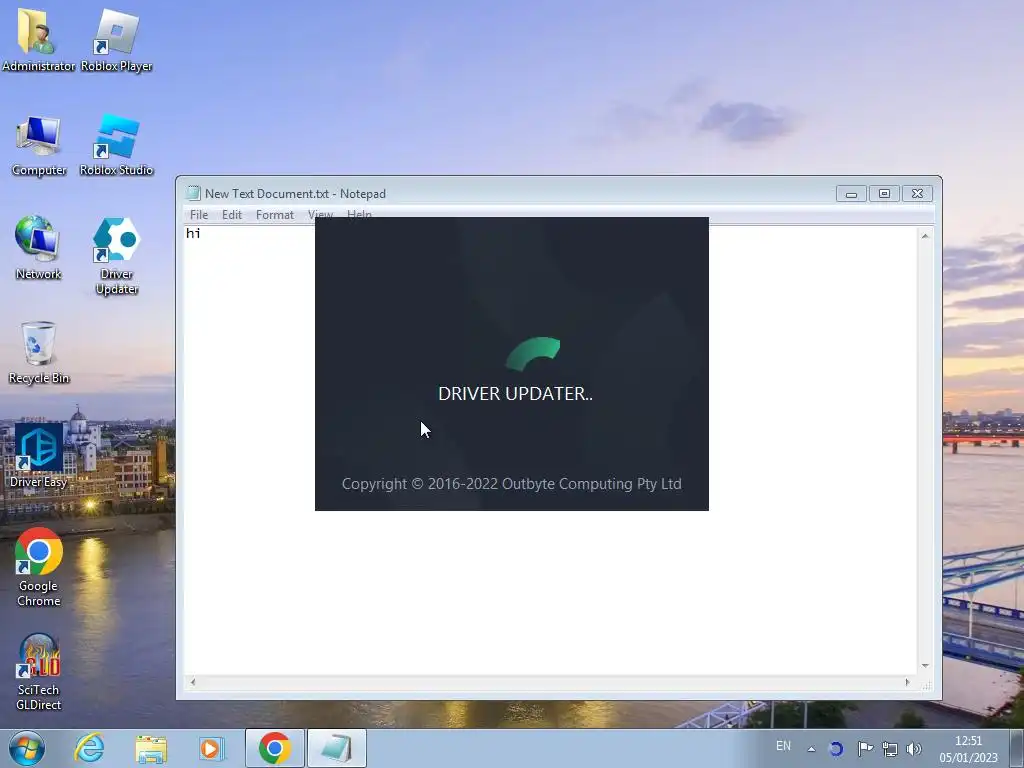1024x768 pixels.
Task: Open the Notepad Edit menu
Action: click(232, 215)
